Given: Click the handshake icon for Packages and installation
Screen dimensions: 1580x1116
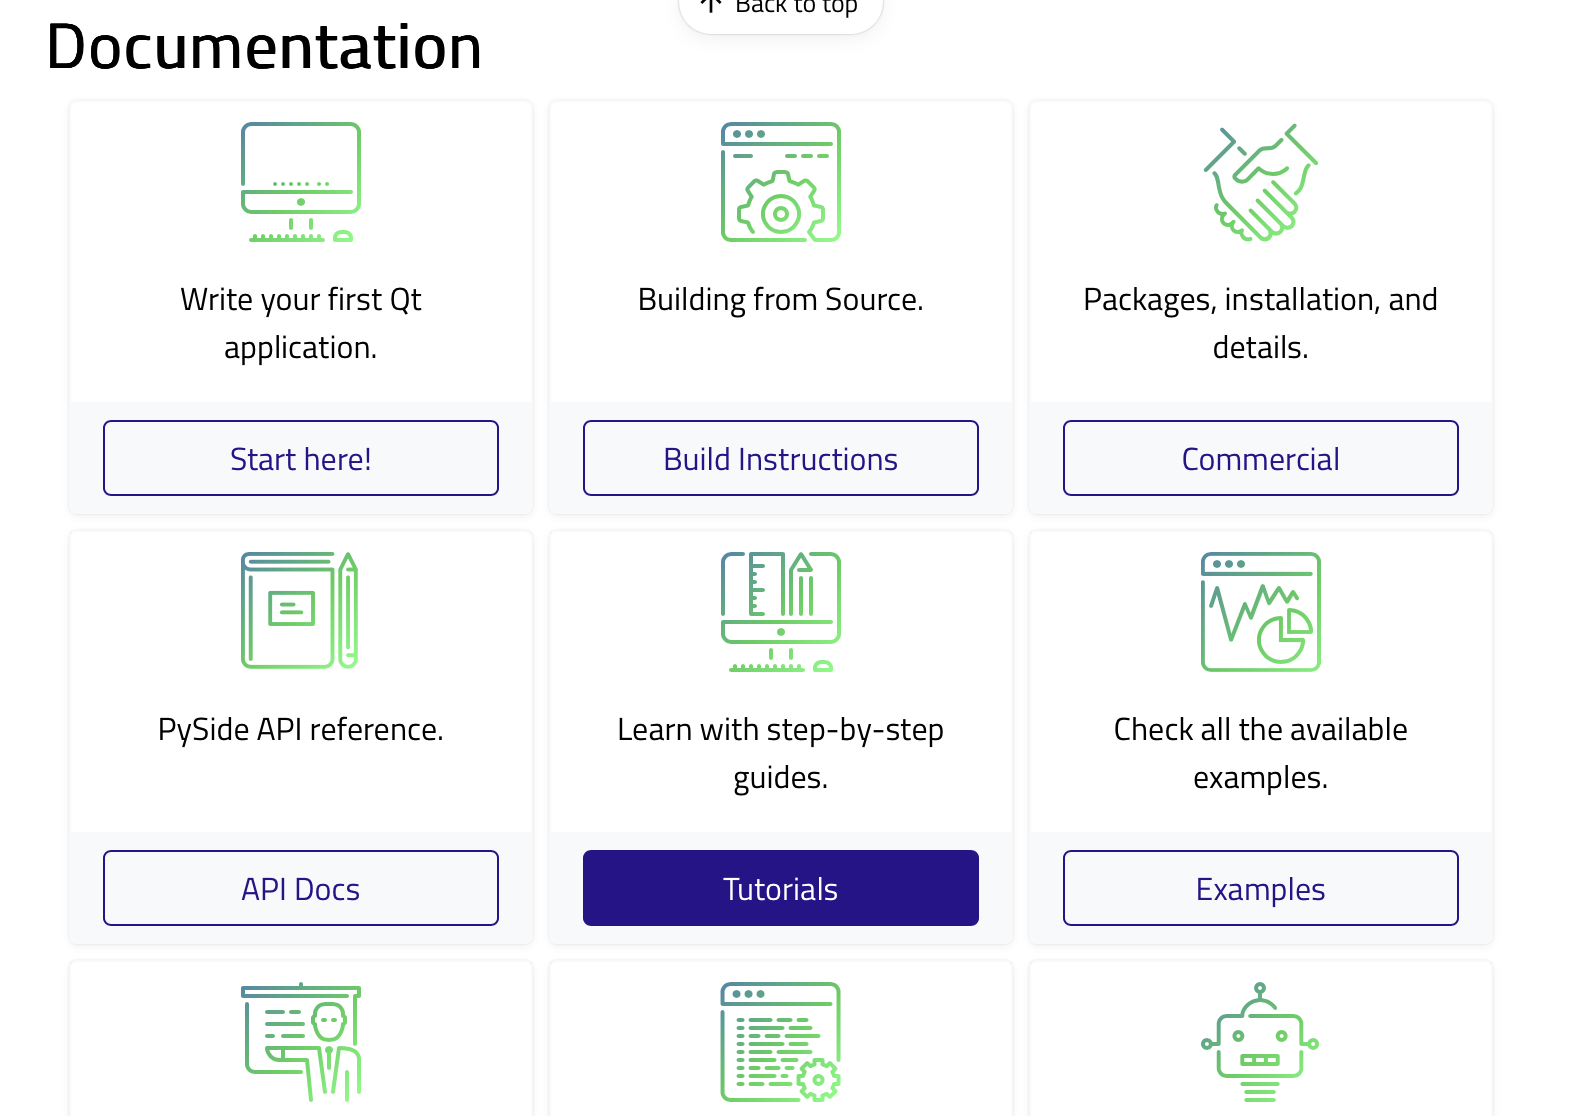Looking at the screenshot, I should click(1261, 182).
